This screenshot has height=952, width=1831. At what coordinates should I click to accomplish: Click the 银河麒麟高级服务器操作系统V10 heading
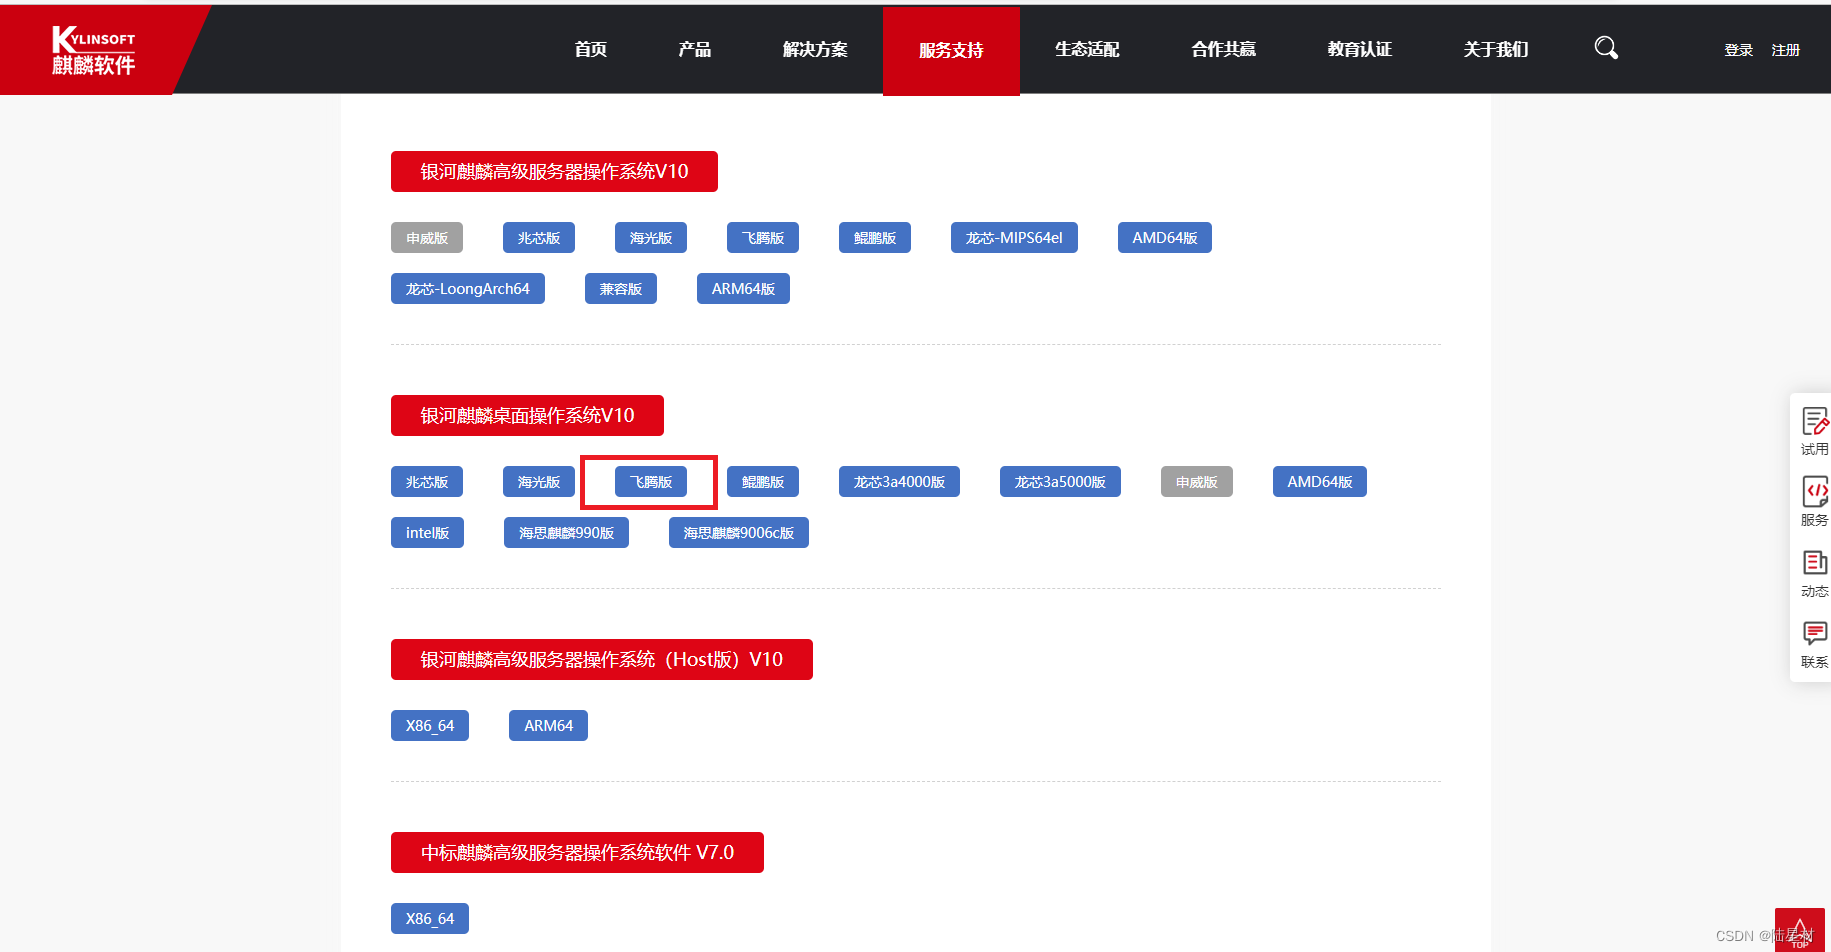(x=554, y=171)
